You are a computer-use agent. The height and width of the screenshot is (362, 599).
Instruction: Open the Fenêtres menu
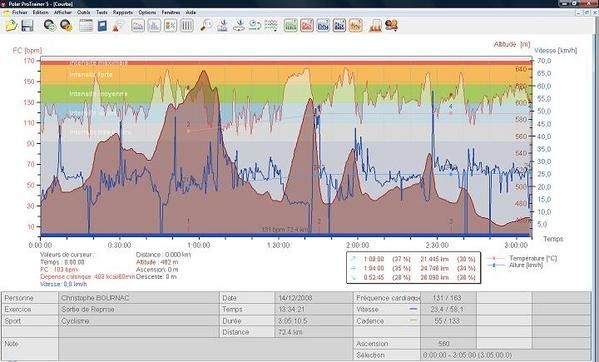coord(171,13)
